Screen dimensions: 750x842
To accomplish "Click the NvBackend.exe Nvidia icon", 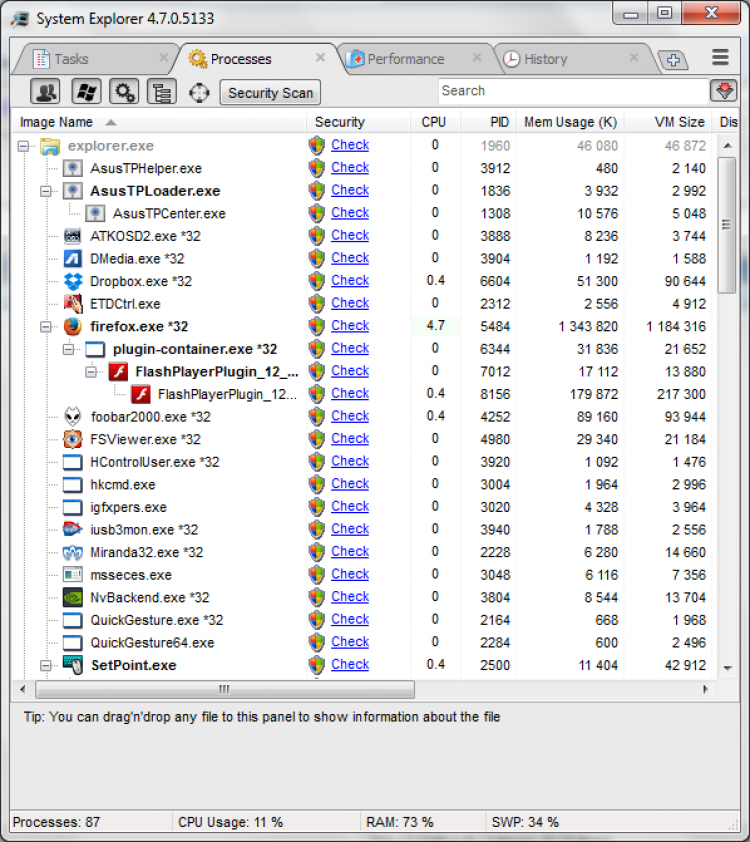I will [x=72, y=597].
